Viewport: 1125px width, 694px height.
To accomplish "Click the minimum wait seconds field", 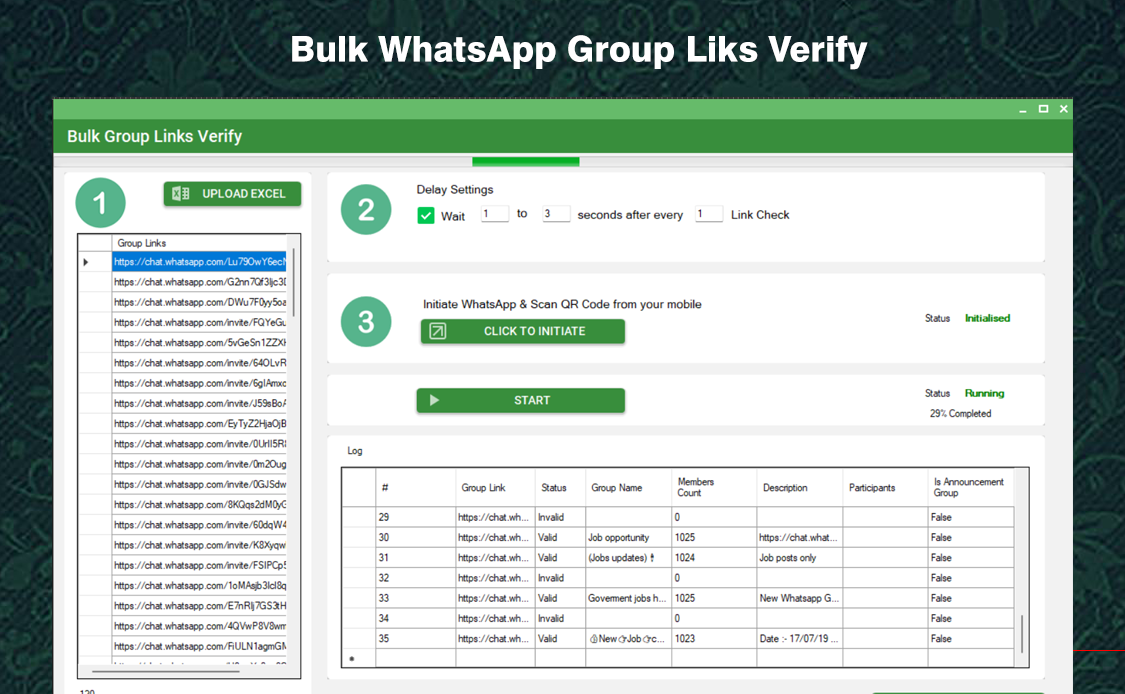I will [494, 214].
